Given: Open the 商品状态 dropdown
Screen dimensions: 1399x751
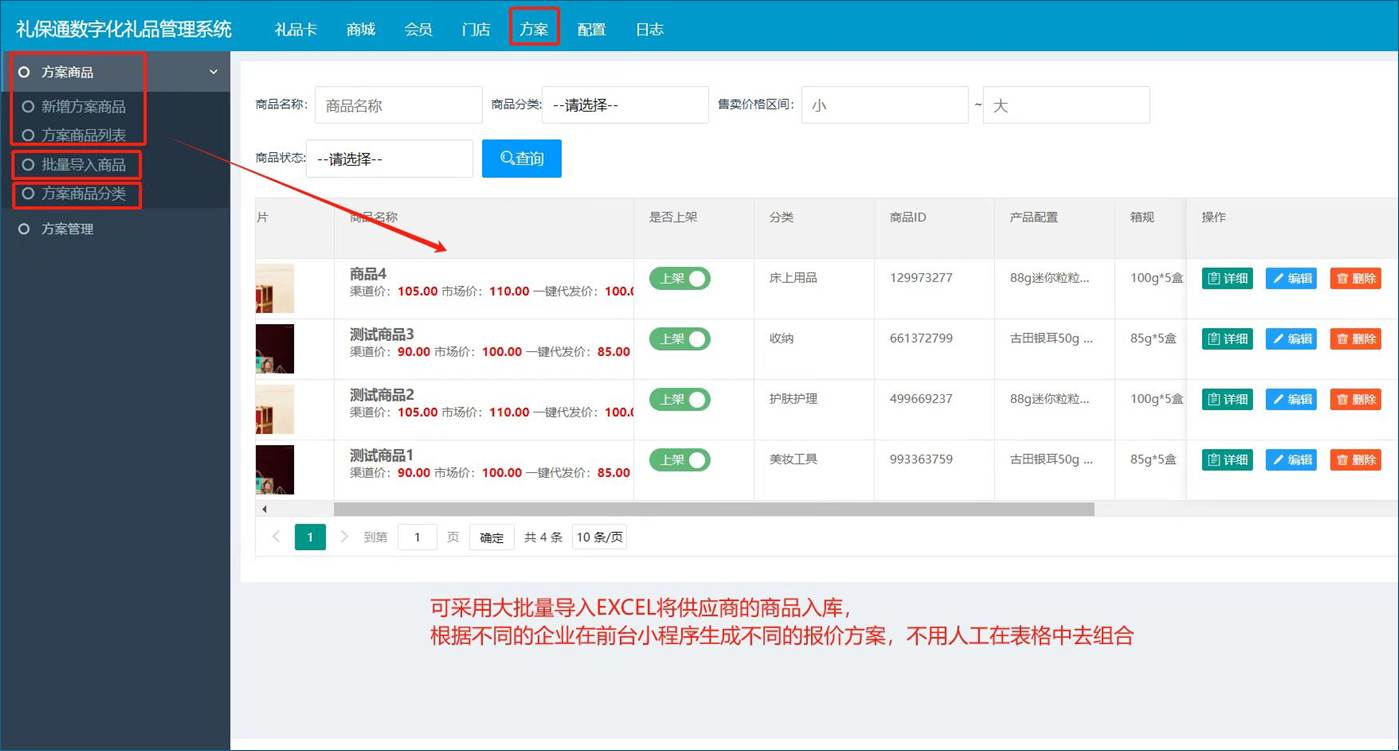Looking at the screenshot, I should (389, 159).
